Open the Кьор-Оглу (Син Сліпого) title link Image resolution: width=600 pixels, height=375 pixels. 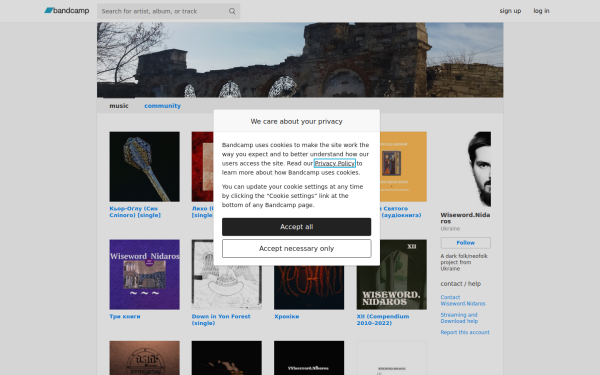click(x=135, y=212)
